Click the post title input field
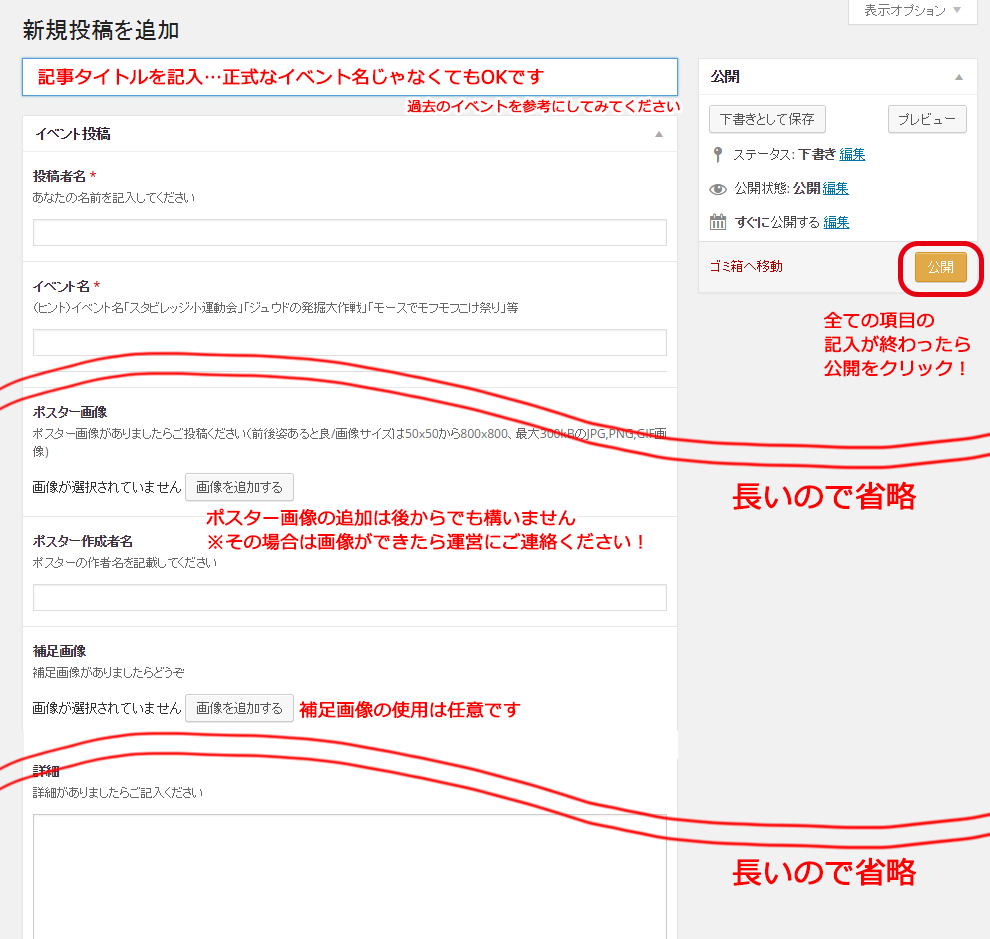 coord(350,77)
